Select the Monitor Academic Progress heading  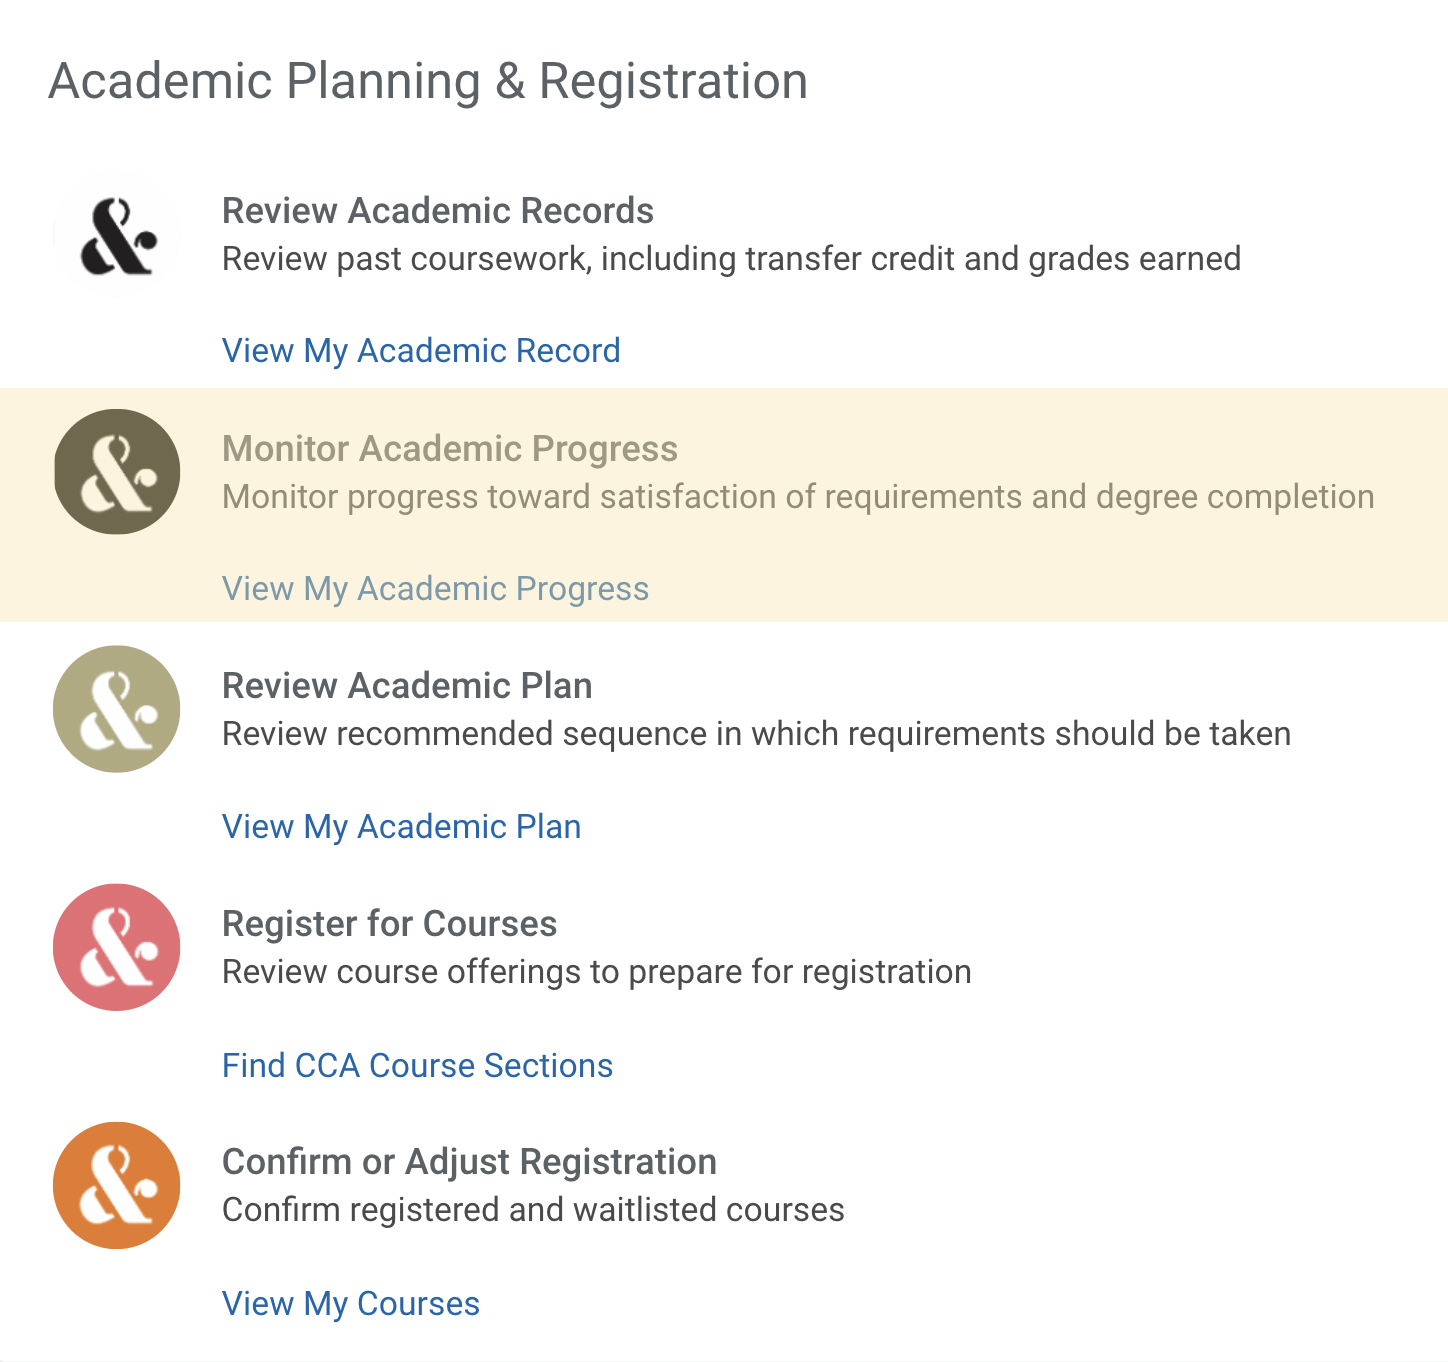[450, 449]
